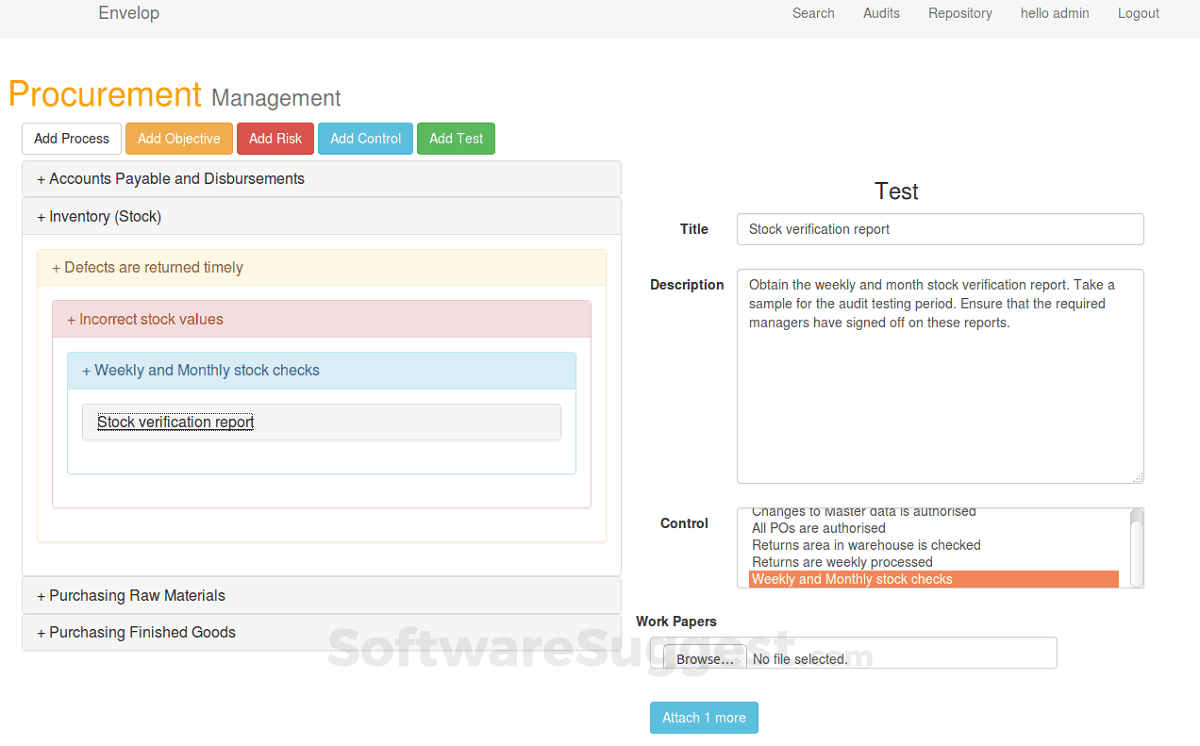Open the Audits page
This screenshot has width=1200, height=746.
pyautogui.click(x=881, y=13)
